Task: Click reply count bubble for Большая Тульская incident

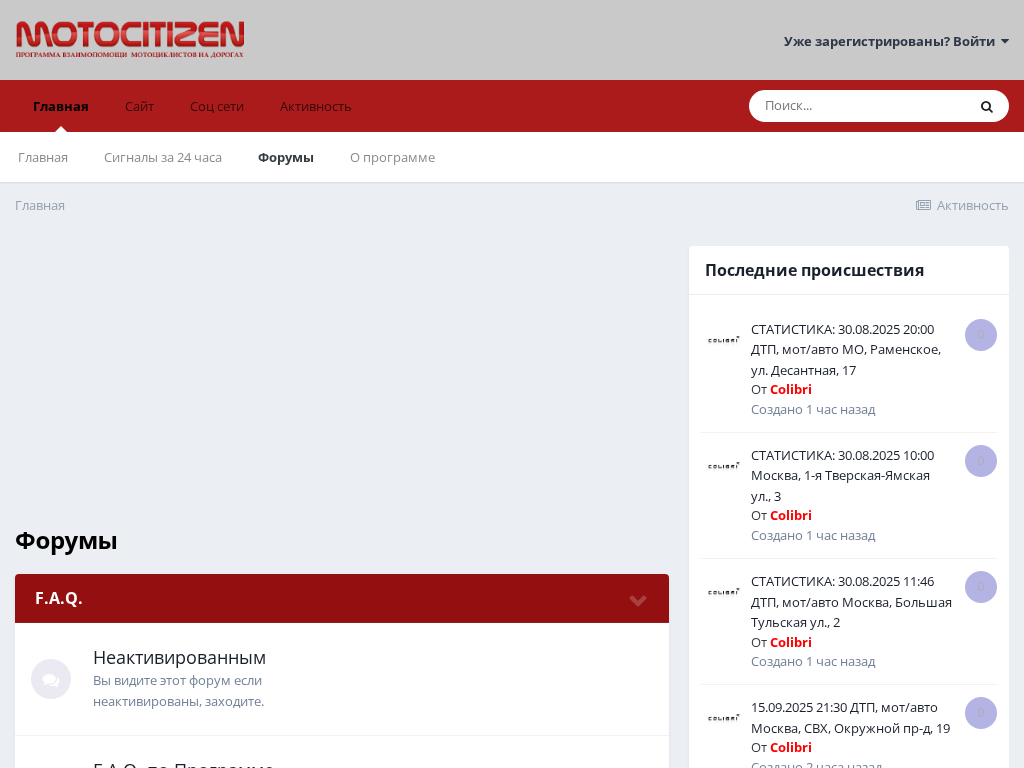Action: point(980,587)
